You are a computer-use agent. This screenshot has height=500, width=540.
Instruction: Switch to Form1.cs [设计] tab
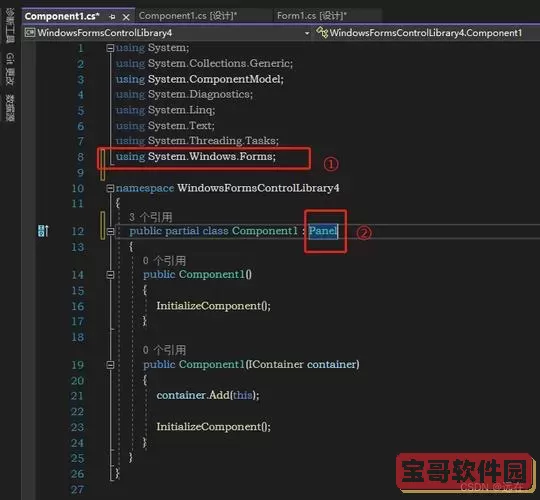click(x=312, y=16)
